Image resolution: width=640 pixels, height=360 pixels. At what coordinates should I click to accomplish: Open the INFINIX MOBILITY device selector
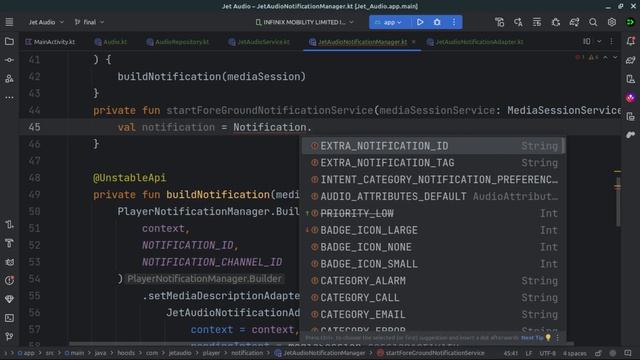(304, 22)
